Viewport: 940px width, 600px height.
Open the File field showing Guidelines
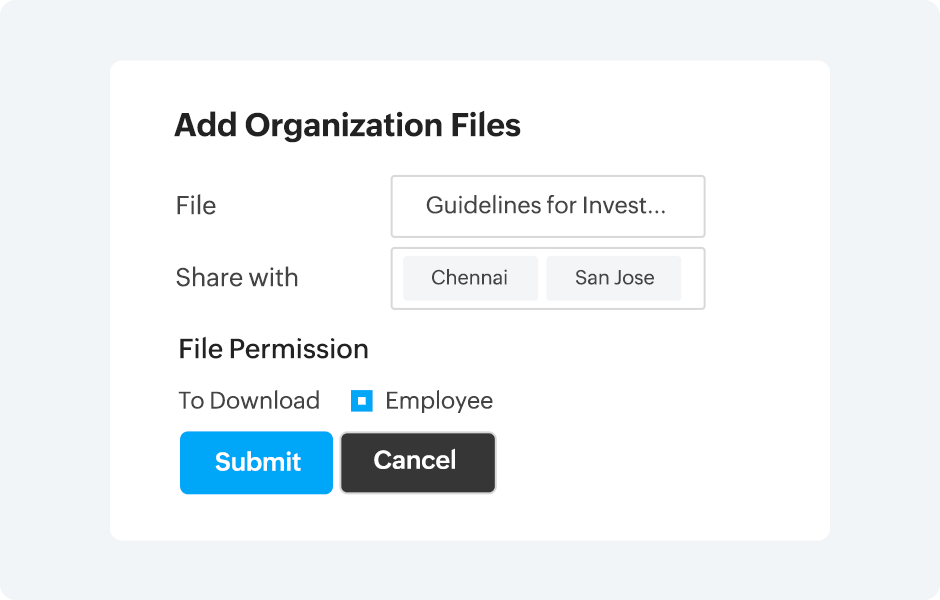547,206
